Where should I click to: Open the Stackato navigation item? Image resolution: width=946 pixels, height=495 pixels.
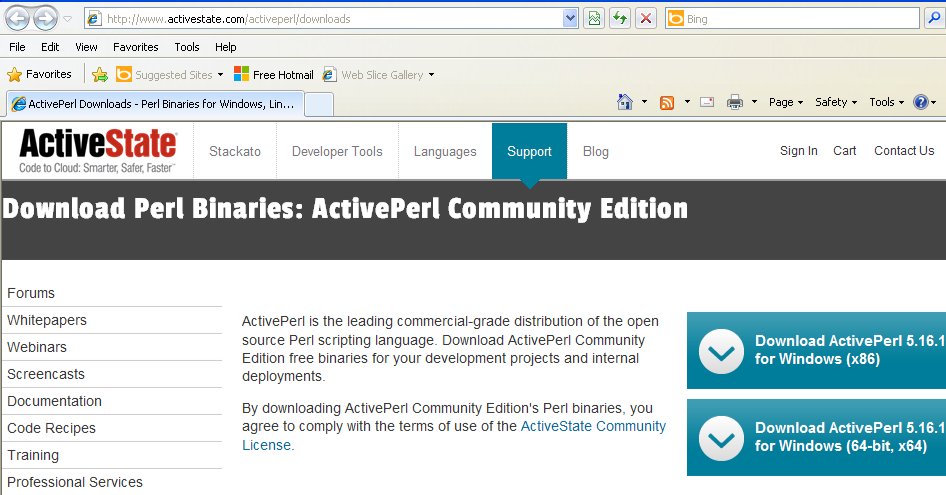tap(235, 152)
